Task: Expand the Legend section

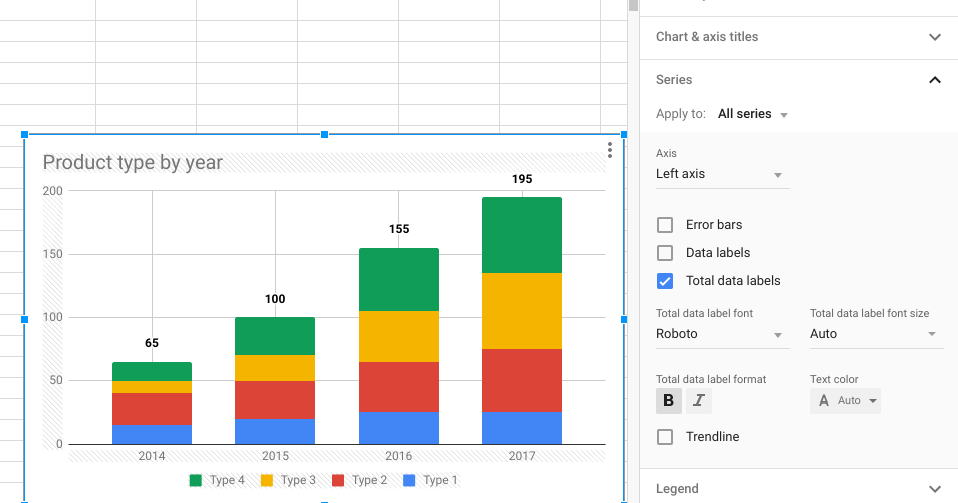Action: click(x=798, y=489)
